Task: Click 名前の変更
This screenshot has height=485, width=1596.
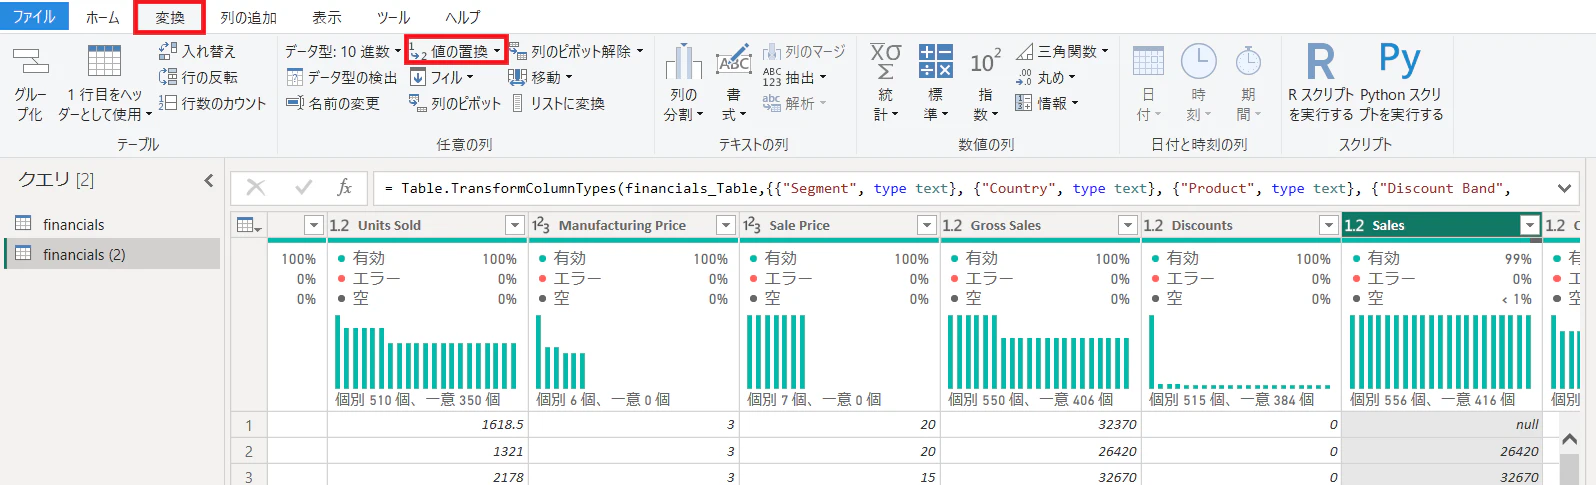Action: [333, 103]
